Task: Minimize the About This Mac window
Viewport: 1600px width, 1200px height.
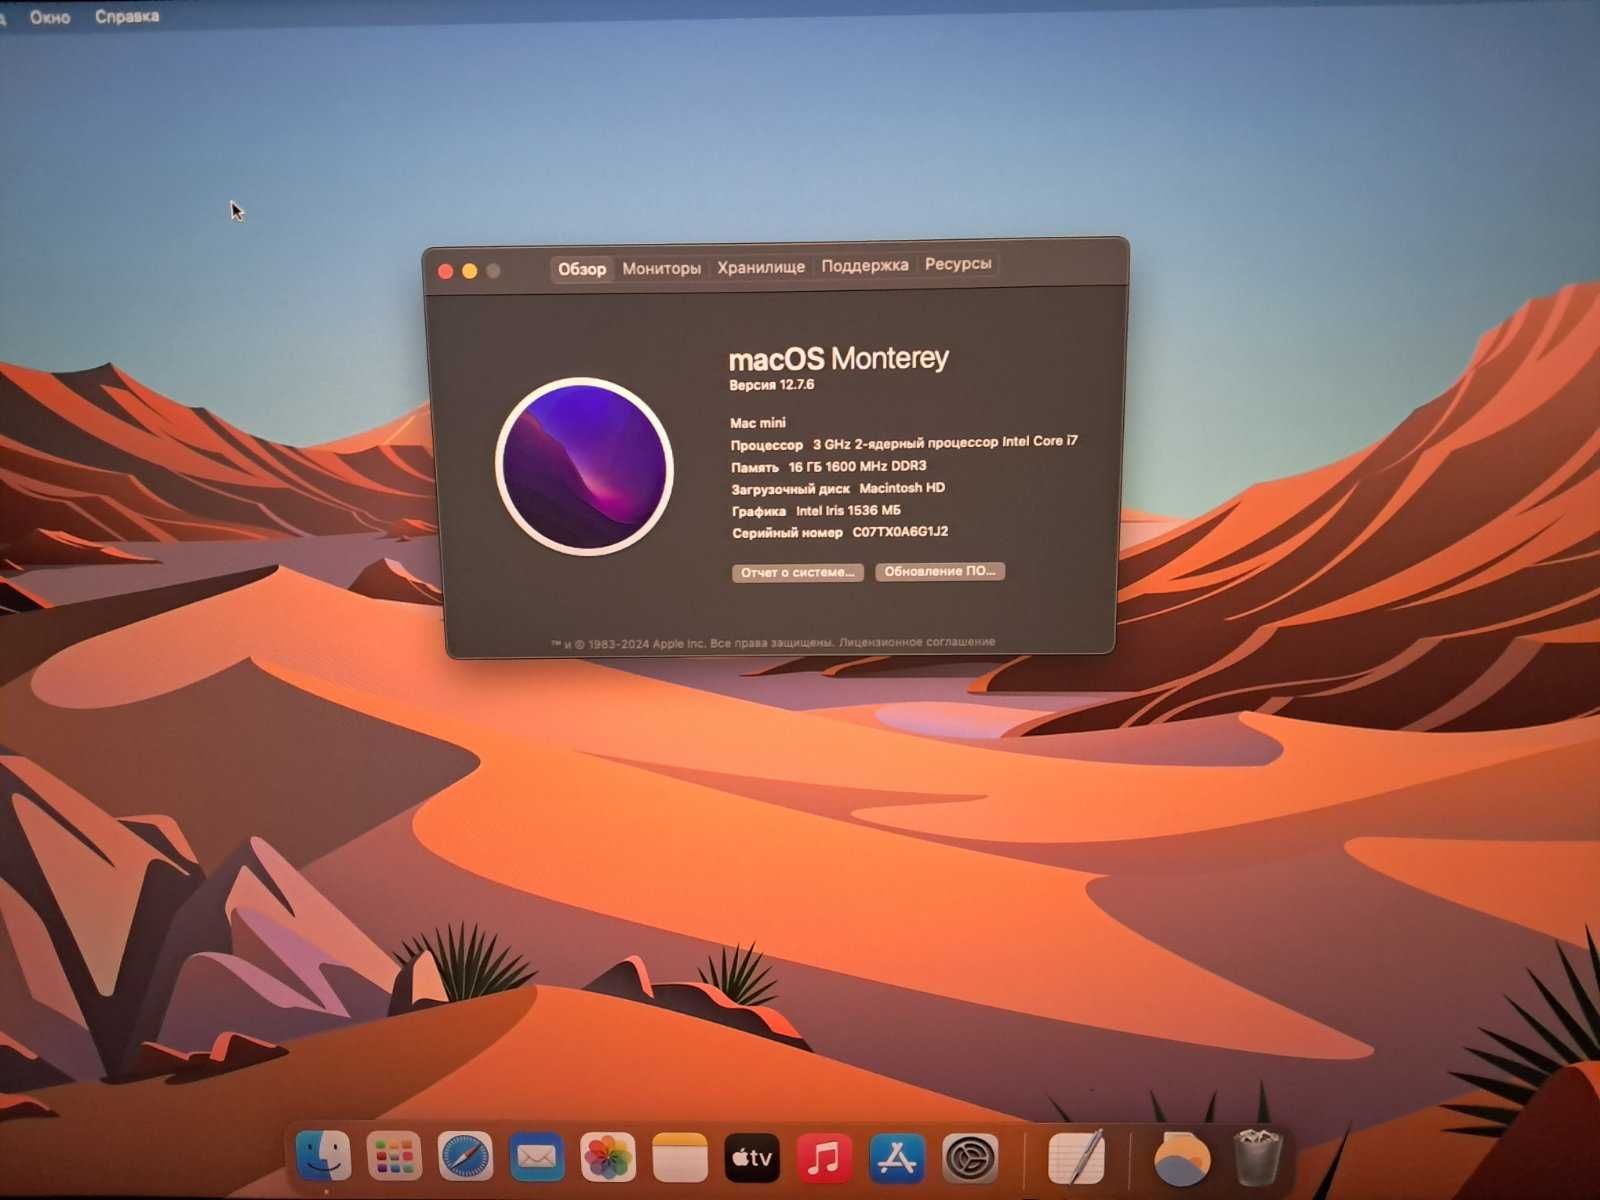Action: [x=469, y=271]
